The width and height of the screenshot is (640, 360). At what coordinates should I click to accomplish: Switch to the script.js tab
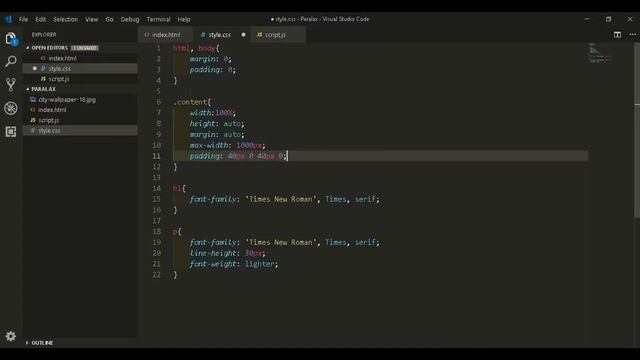click(278, 35)
